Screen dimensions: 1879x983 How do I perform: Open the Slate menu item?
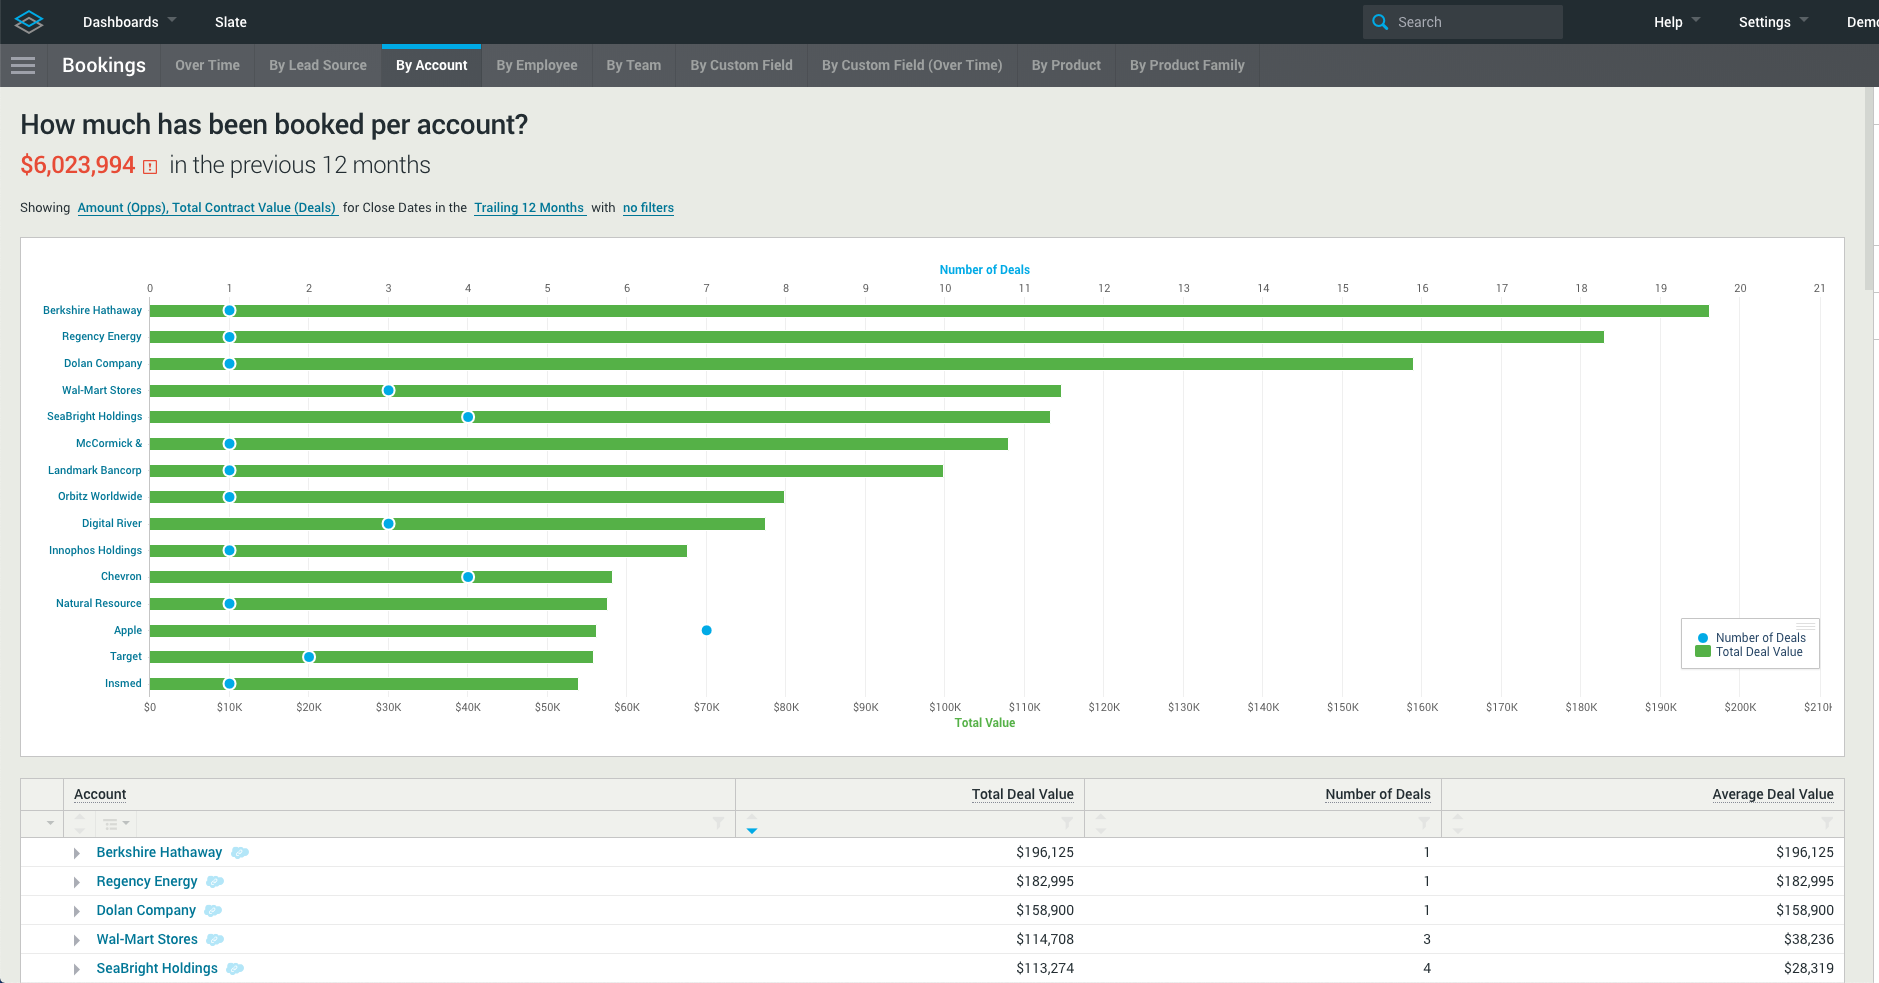point(230,22)
